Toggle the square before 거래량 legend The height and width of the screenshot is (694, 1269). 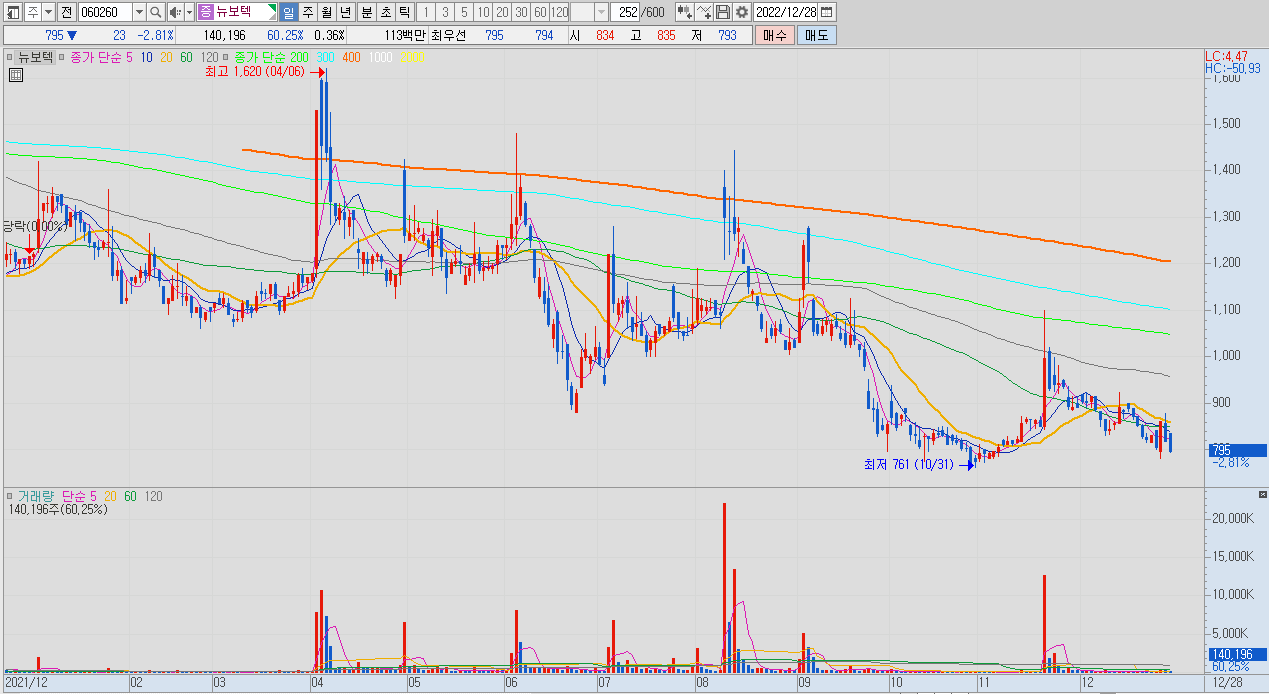11,496
